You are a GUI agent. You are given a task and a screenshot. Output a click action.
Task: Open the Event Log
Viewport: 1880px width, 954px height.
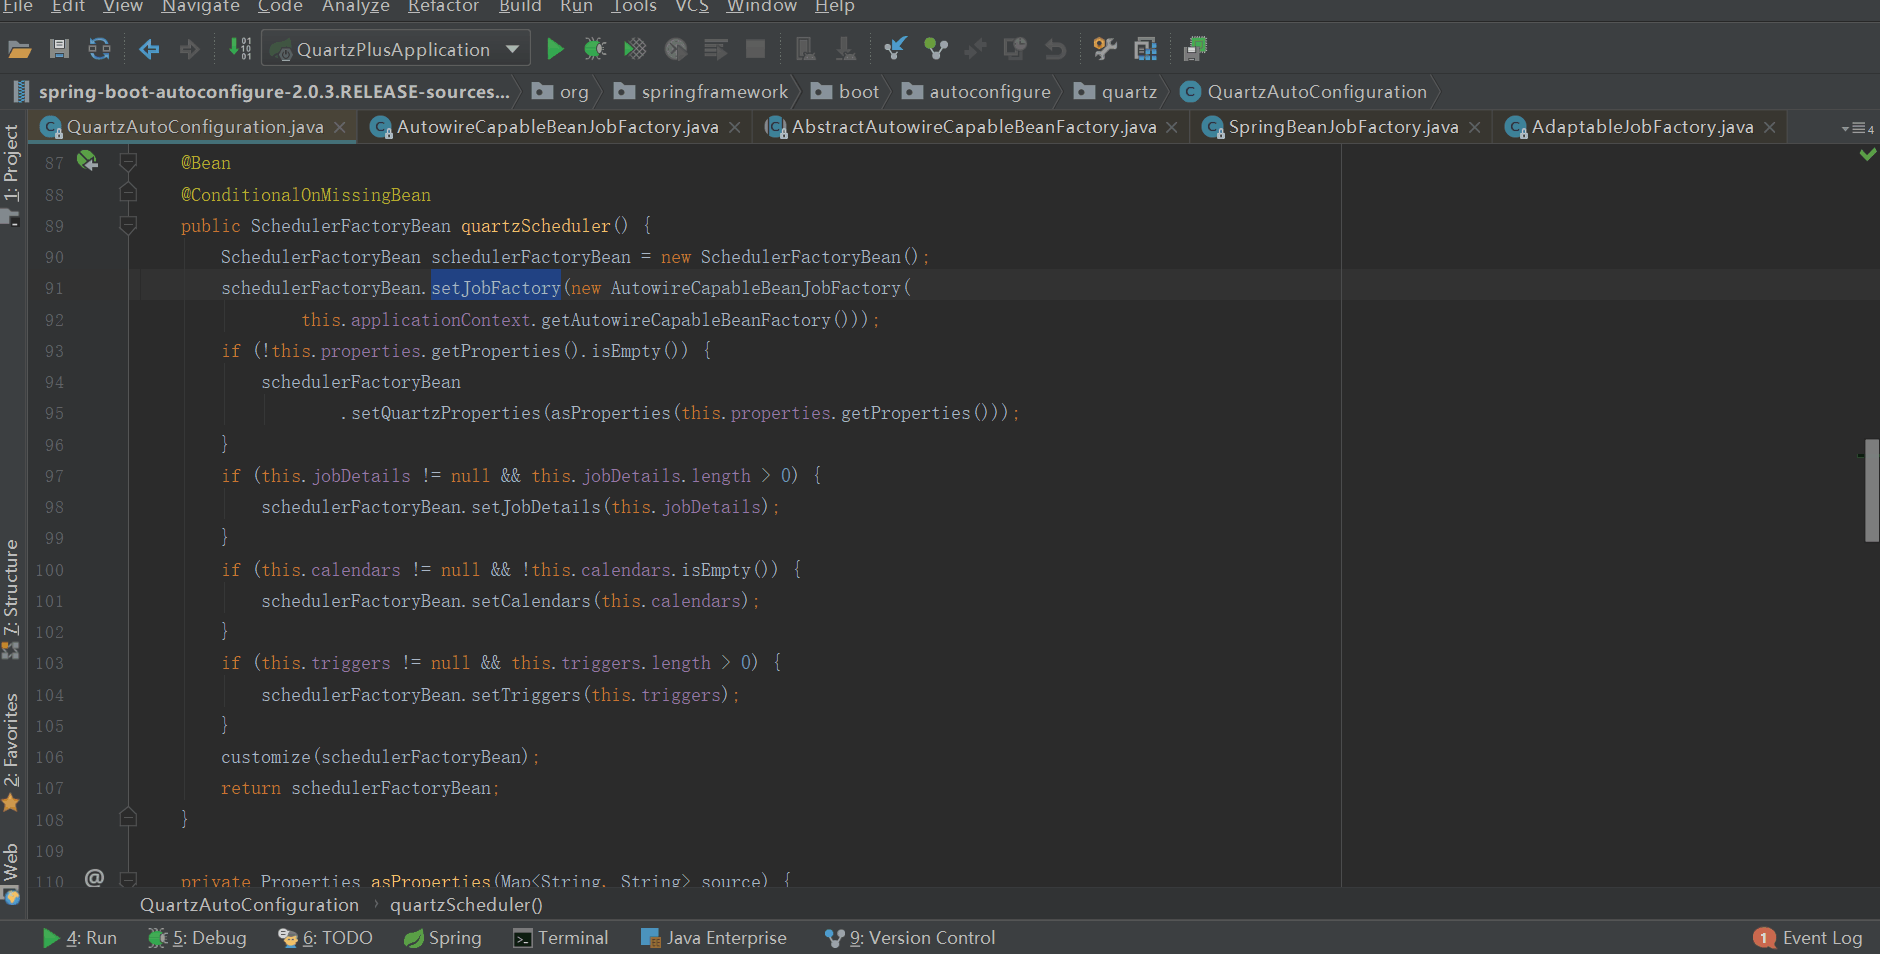1809,938
